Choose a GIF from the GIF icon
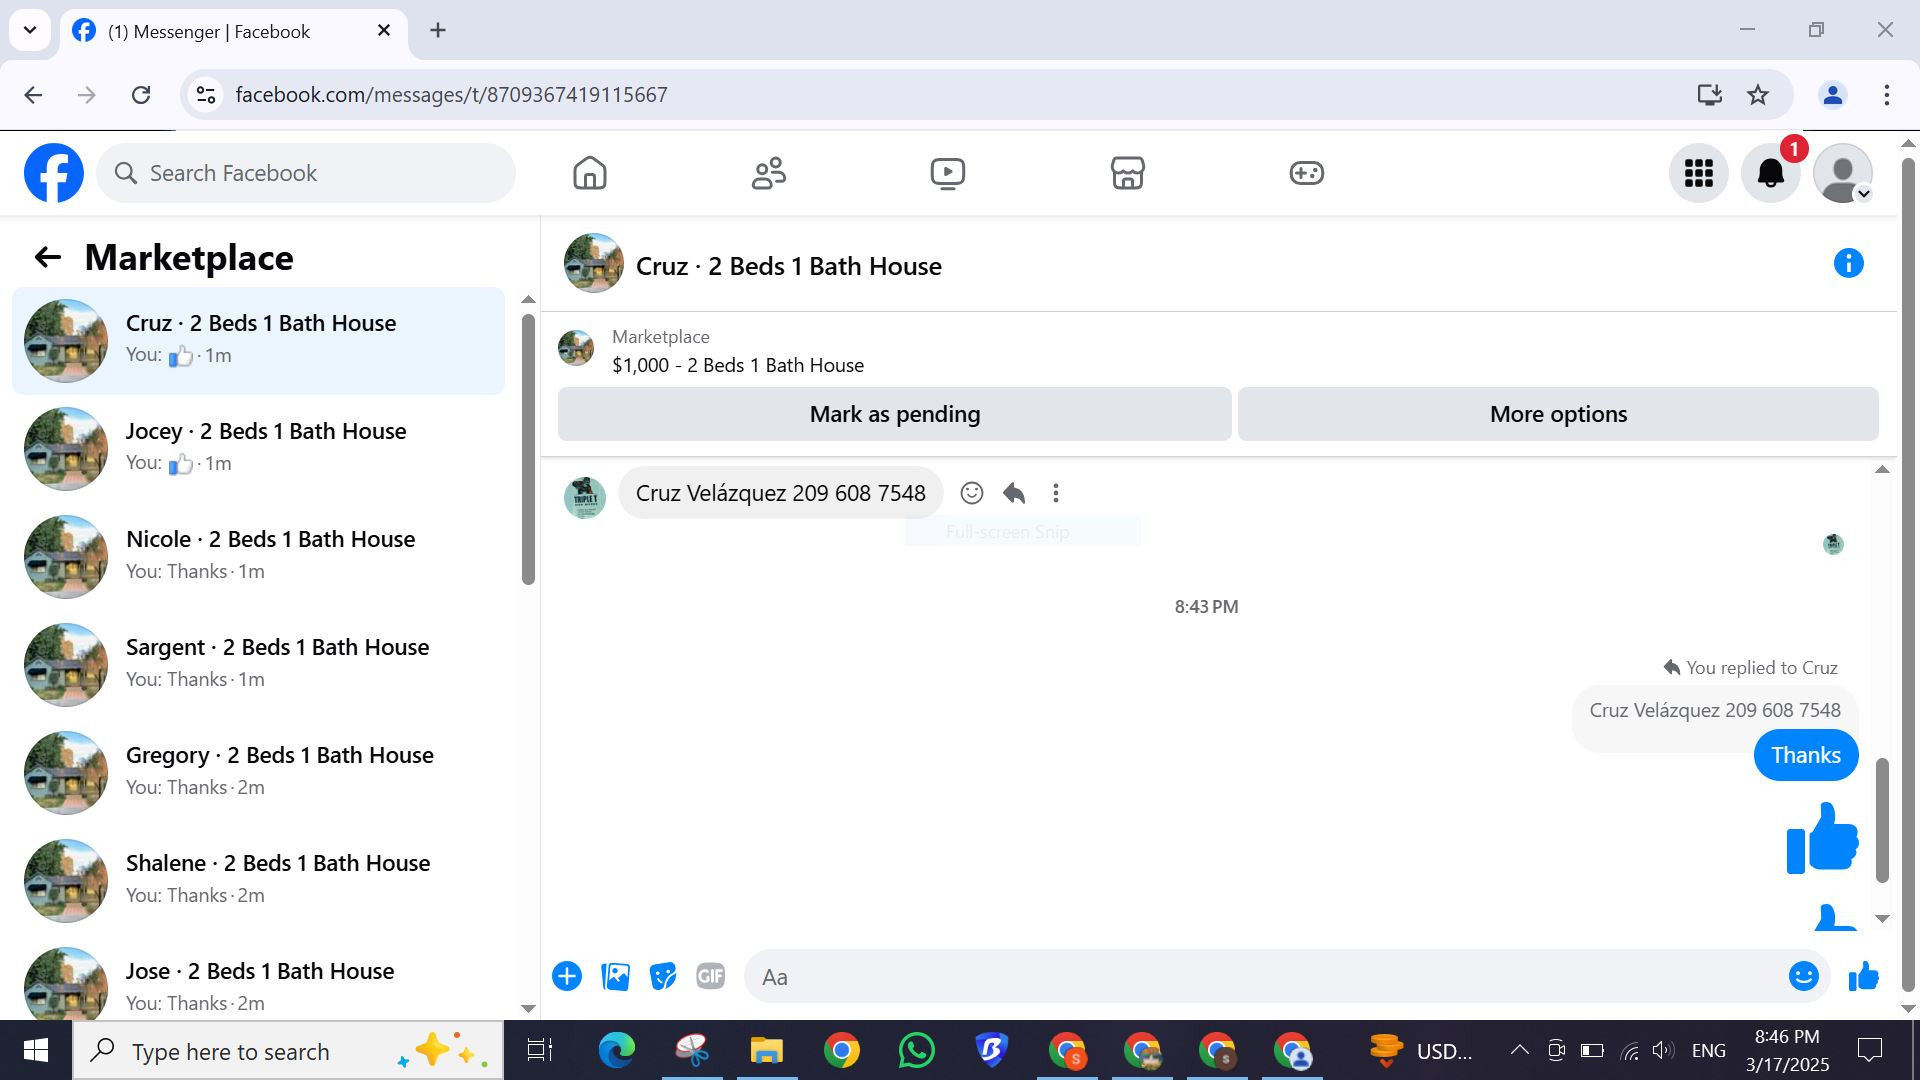 711,976
